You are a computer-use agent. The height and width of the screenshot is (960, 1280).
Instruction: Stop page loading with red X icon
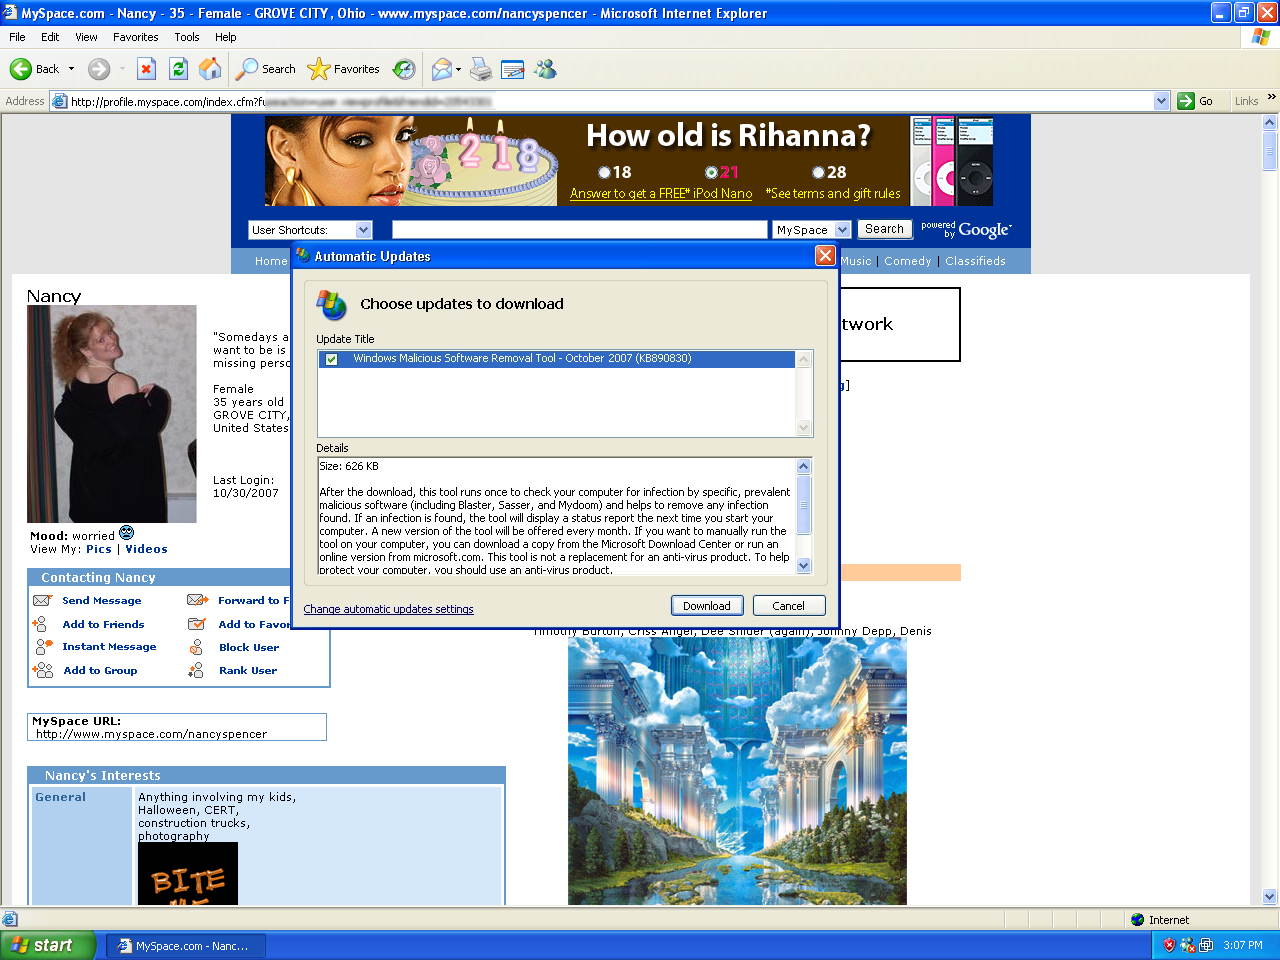(146, 69)
